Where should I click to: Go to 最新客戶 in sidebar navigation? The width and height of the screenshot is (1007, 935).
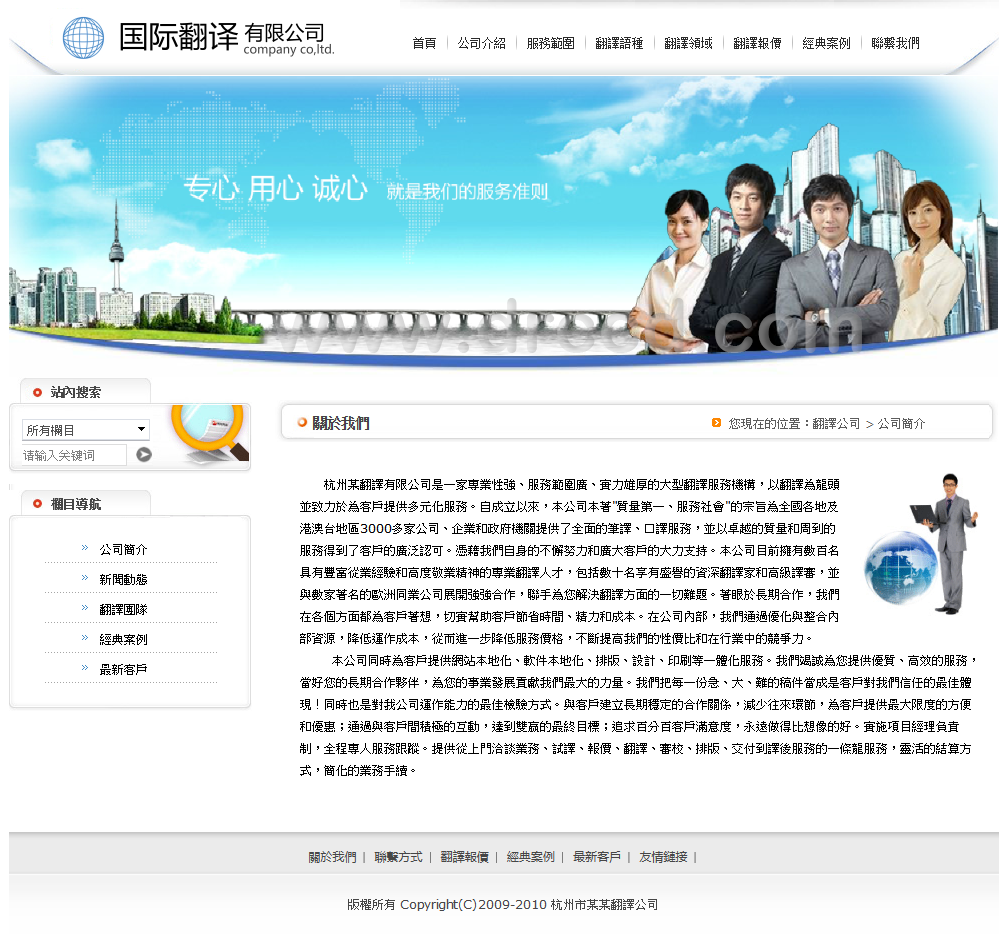click(x=123, y=670)
